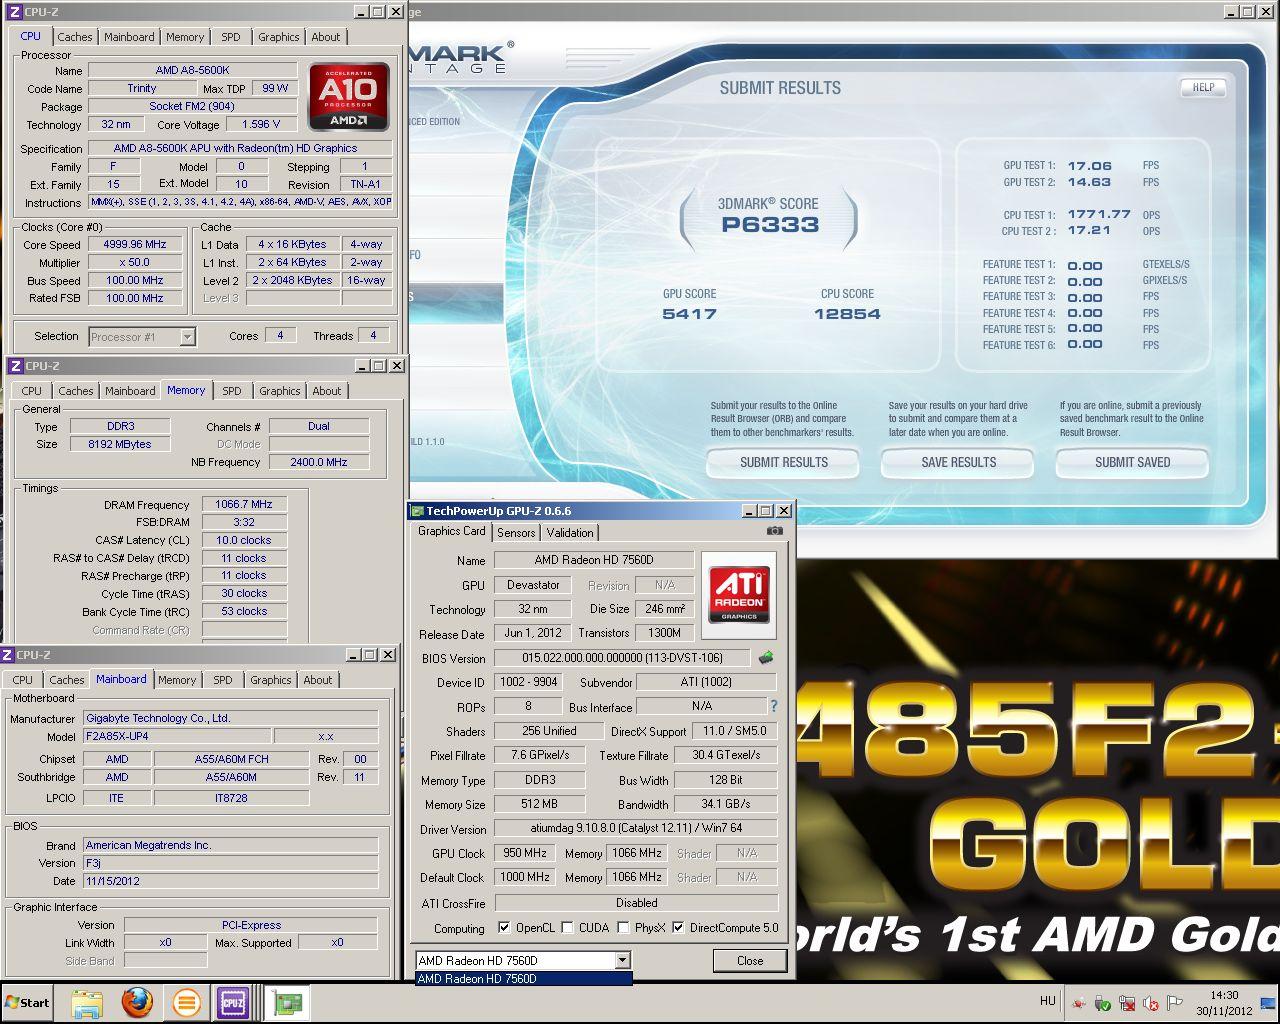Open the GPU selection dropdown in GPU-Z
The image size is (1280, 1024).
[x=622, y=960]
